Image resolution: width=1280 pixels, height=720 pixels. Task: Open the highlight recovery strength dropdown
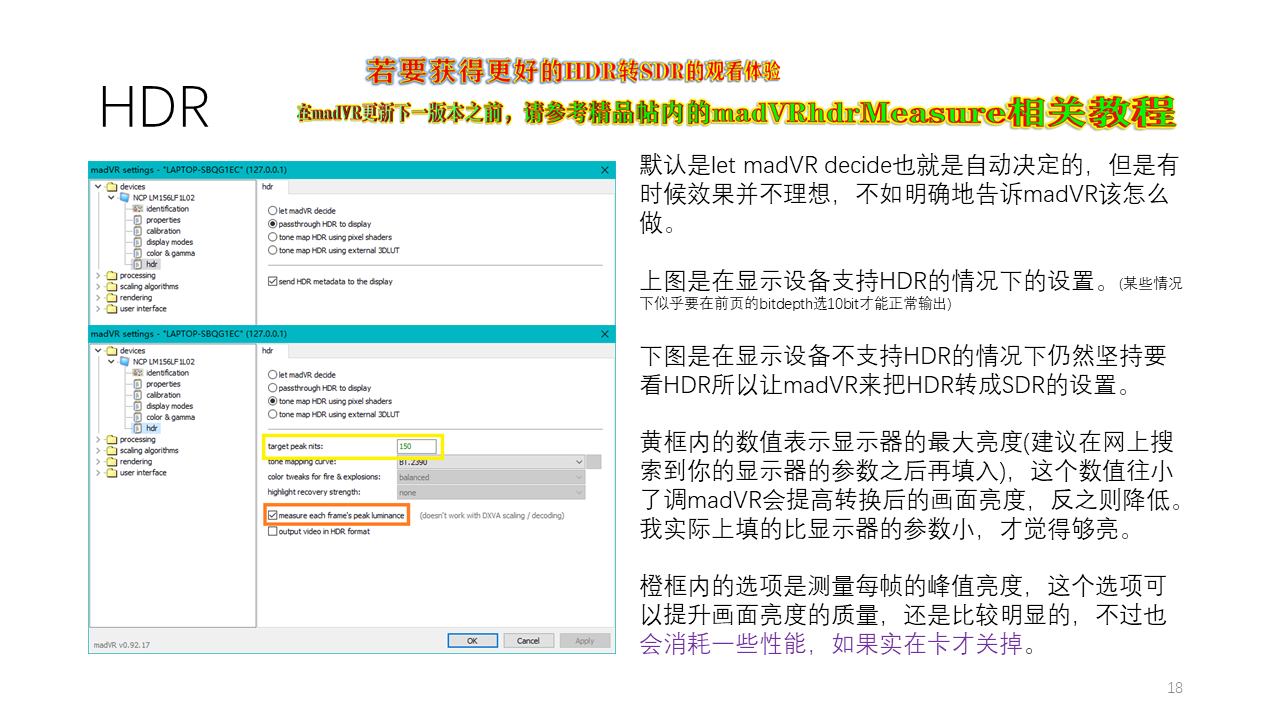tap(491, 492)
